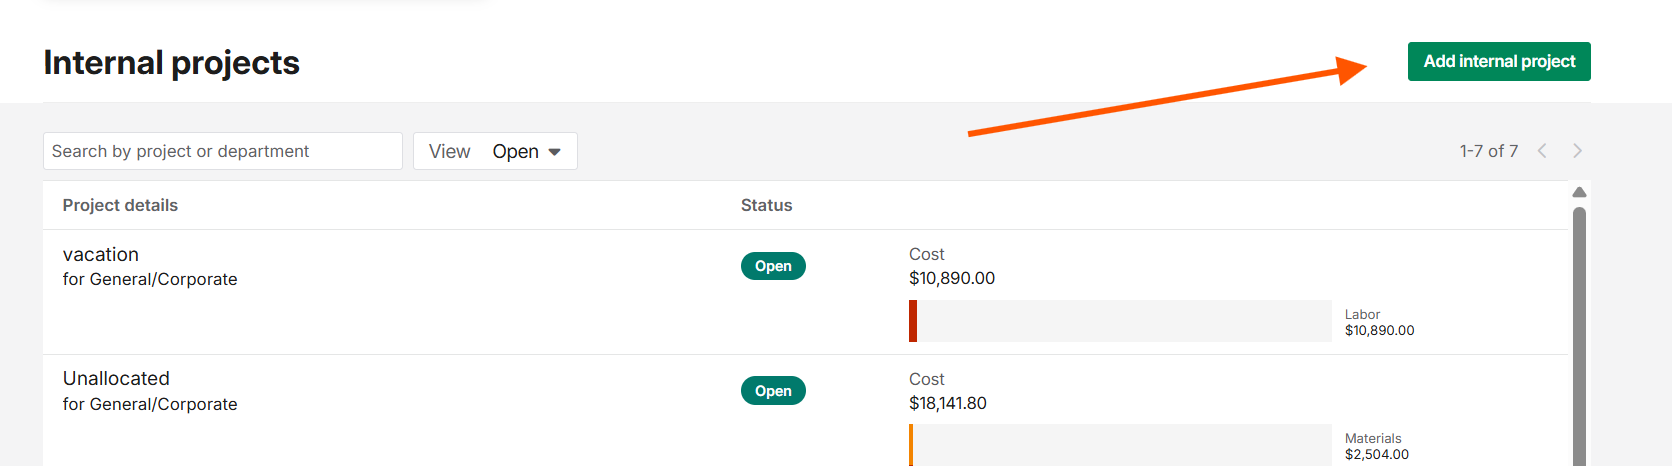Click the Project details column header
Screen dimensions: 1672x466
coord(120,205)
